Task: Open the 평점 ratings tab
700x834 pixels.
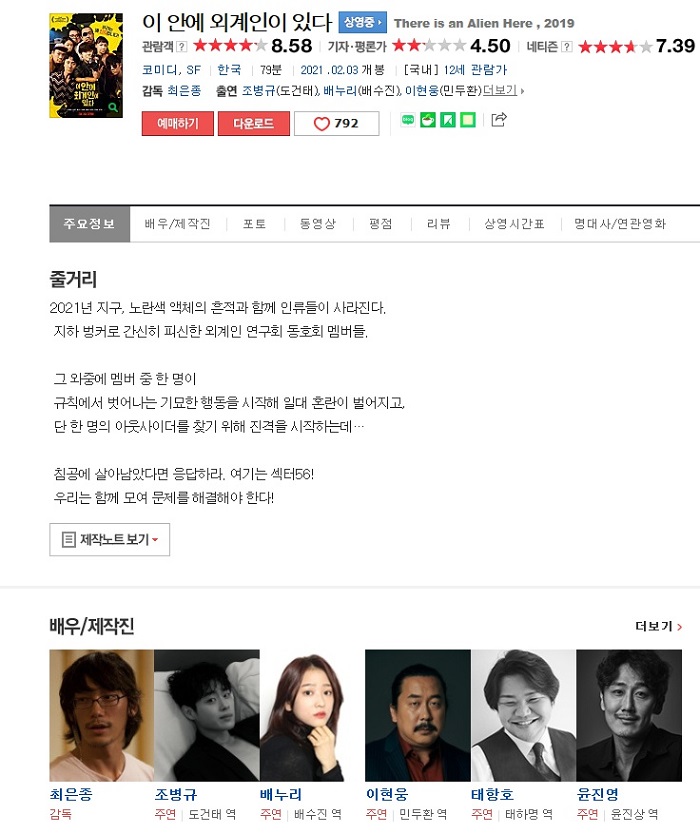Action: click(x=381, y=224)
